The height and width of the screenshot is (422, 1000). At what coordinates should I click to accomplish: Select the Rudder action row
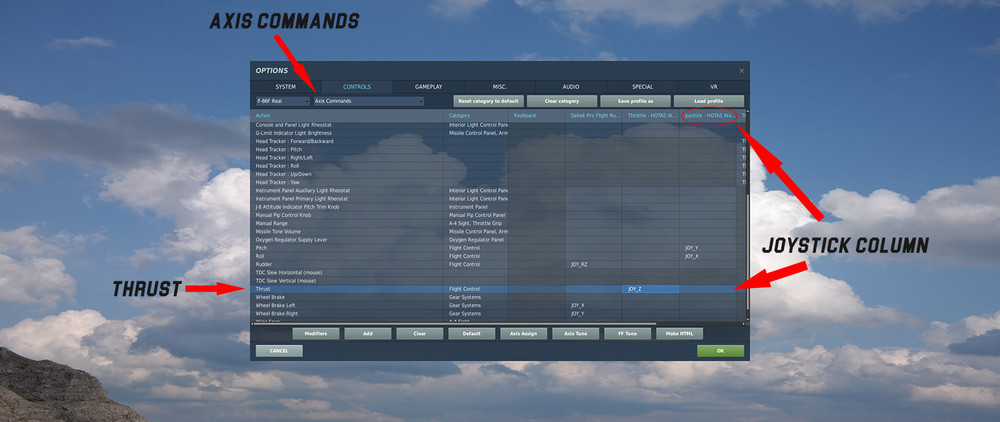pyautogui.click(x=497, y=265)
